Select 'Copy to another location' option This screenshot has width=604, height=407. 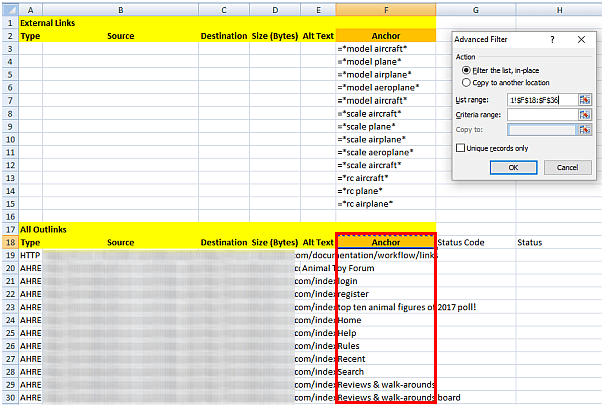click(x=505, y=83)
